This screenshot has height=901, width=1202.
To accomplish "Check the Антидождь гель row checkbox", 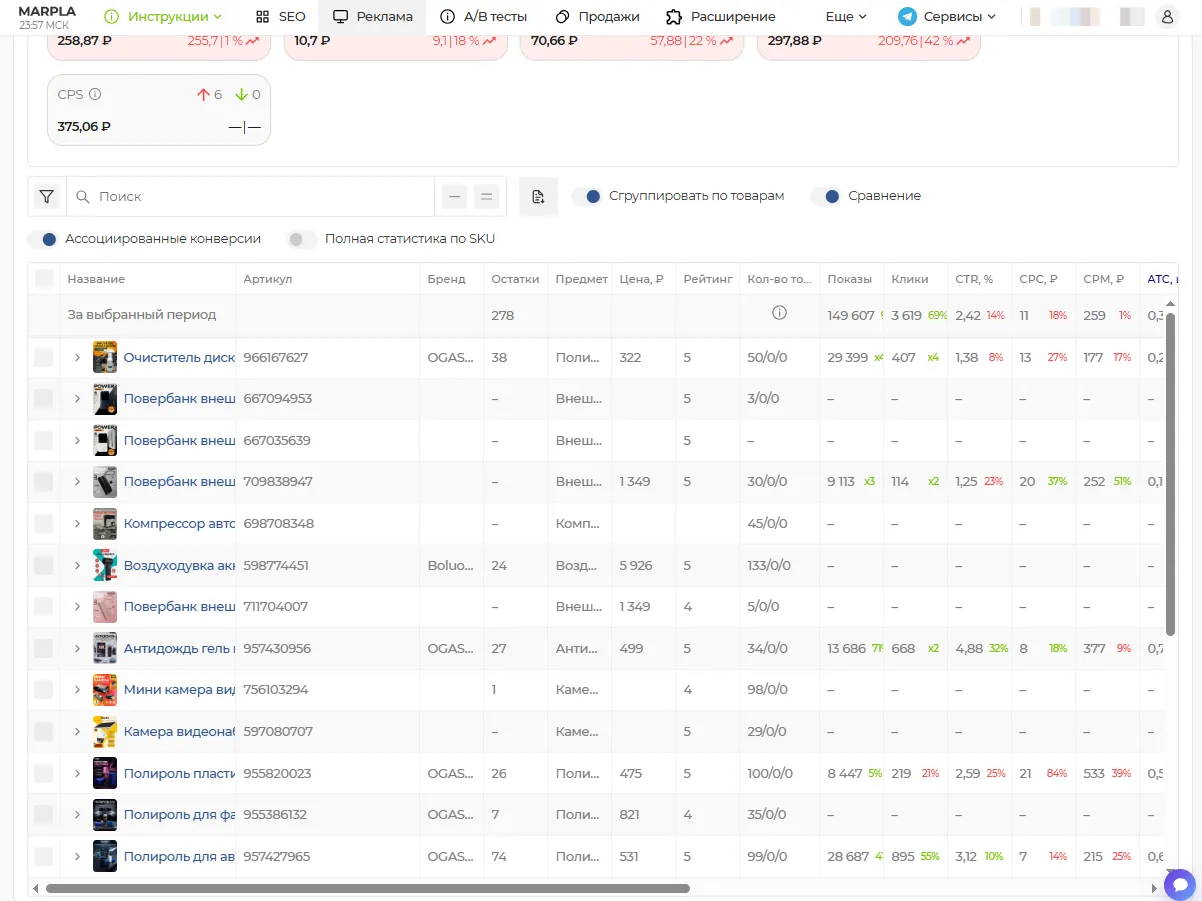I will pos(44,648).
